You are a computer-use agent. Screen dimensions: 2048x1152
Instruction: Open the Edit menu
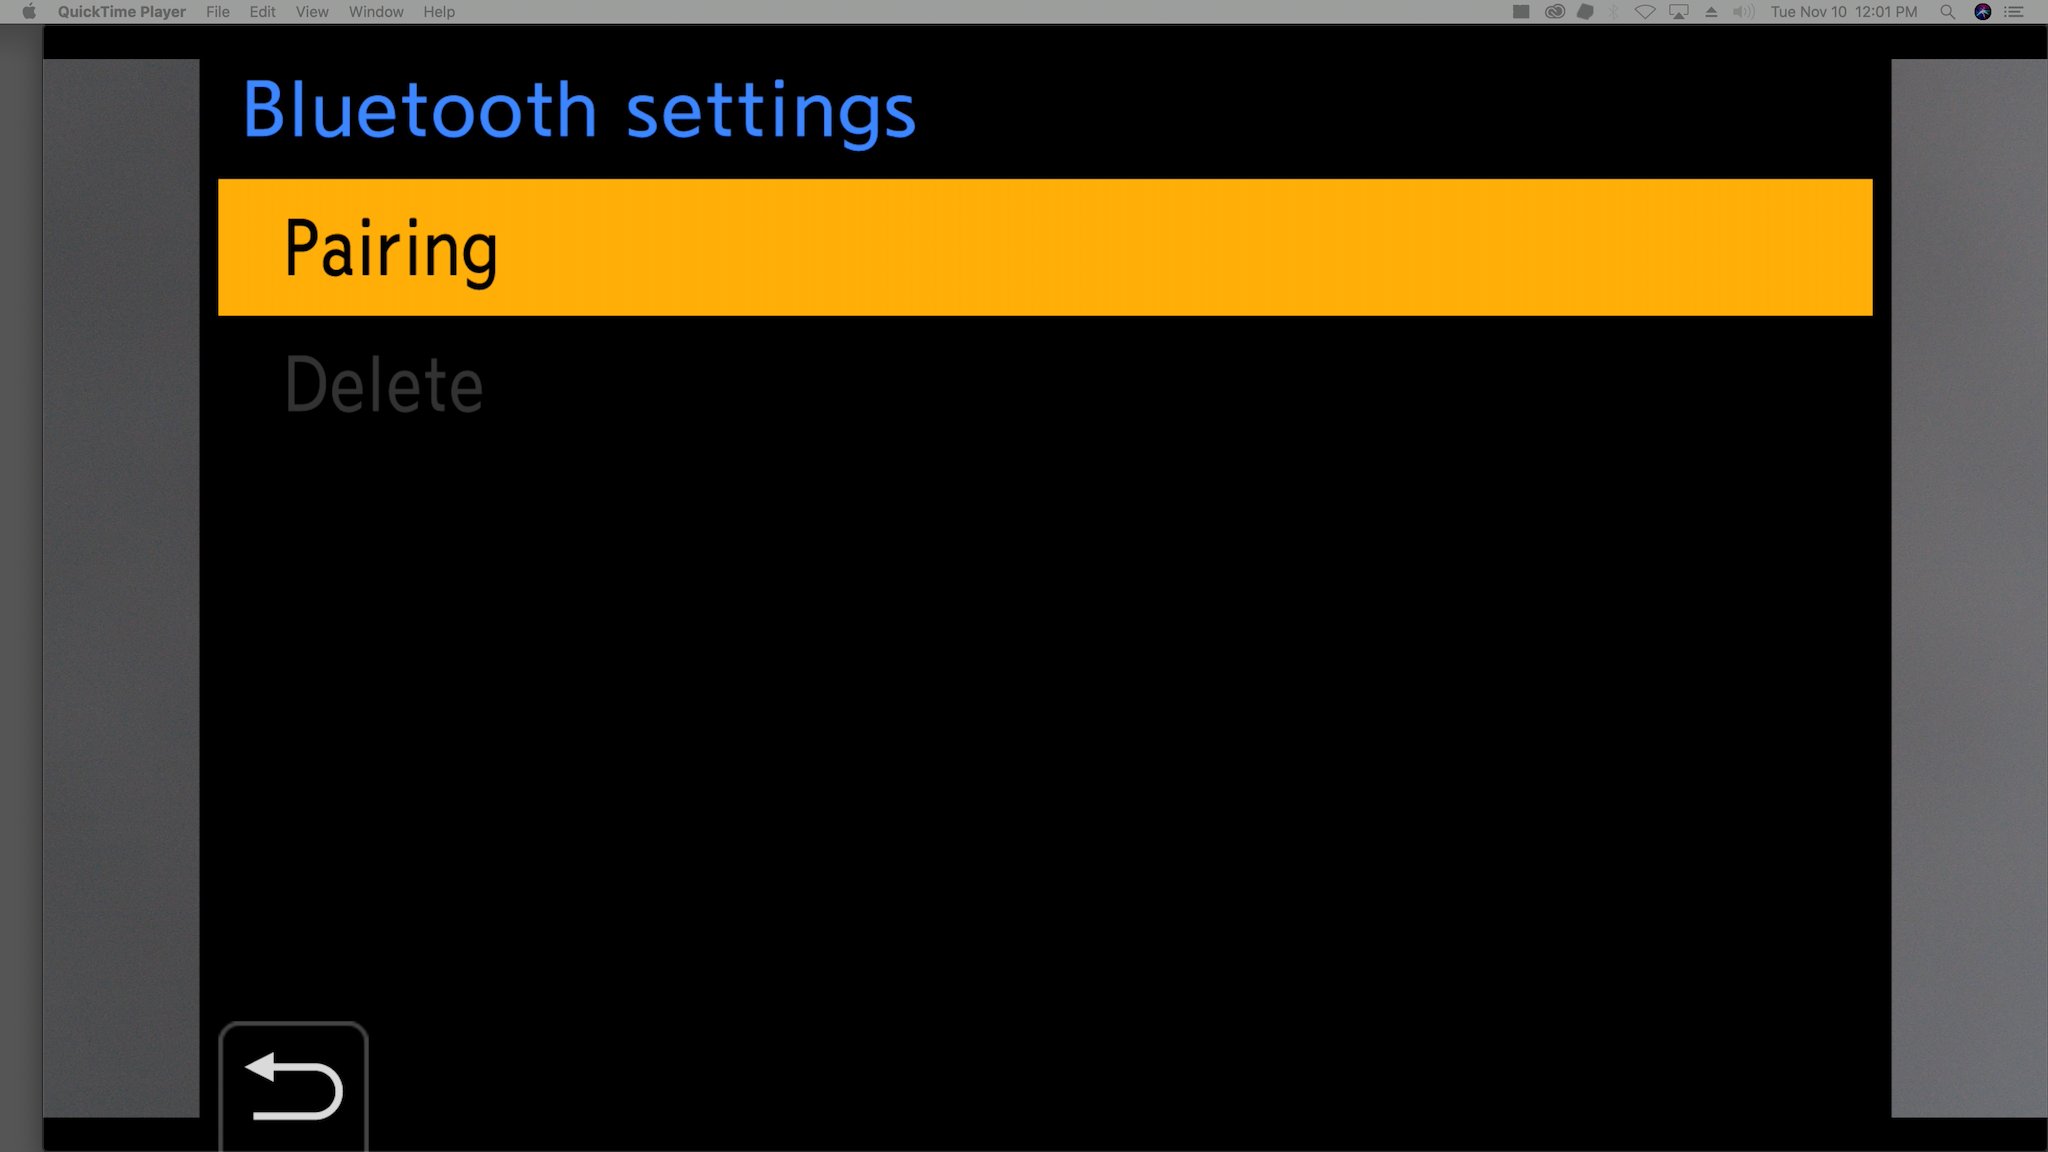point(263,12)
